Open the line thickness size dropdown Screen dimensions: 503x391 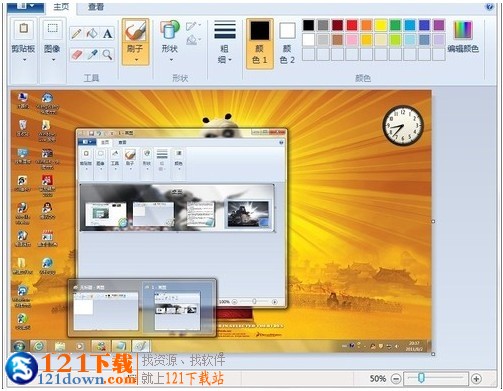click(225, 42)
